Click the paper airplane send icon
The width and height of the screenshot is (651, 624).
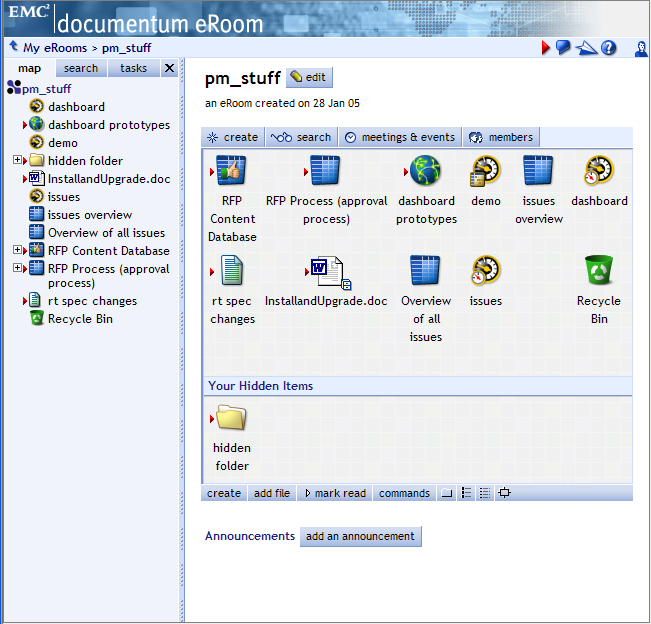tap(586, 47)
